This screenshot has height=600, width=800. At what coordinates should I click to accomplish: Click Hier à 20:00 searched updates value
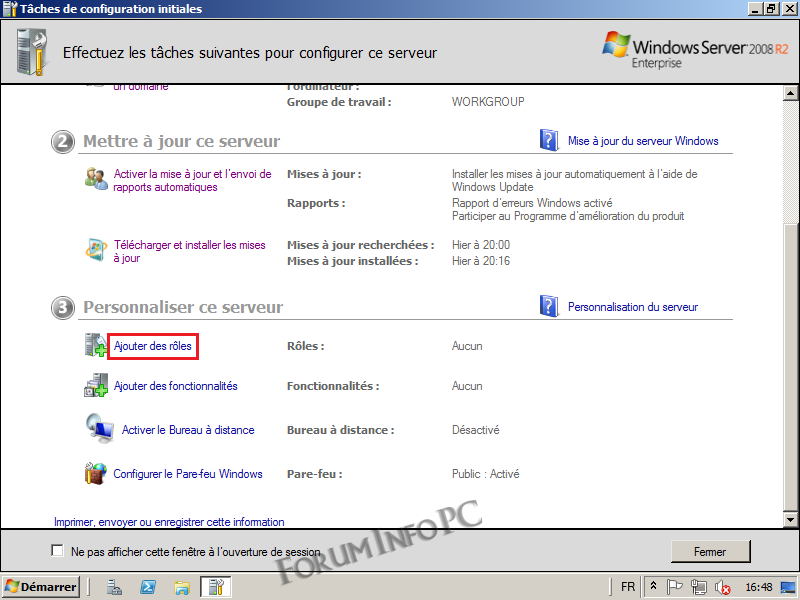click(481, 245)
